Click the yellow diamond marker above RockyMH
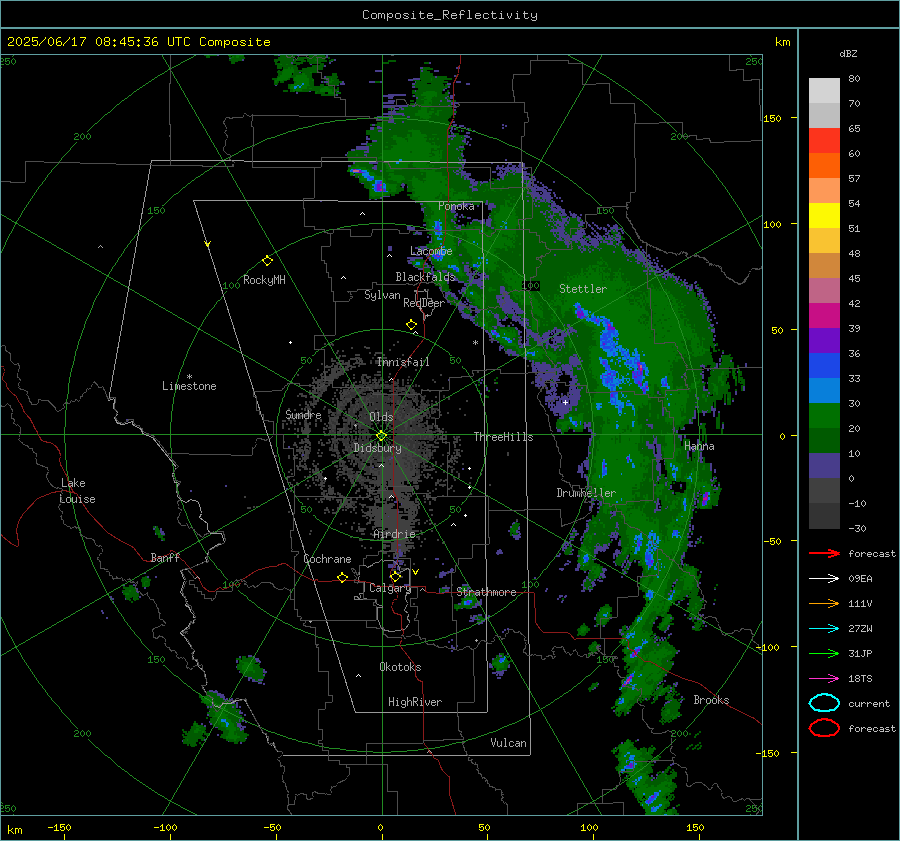 267,261
